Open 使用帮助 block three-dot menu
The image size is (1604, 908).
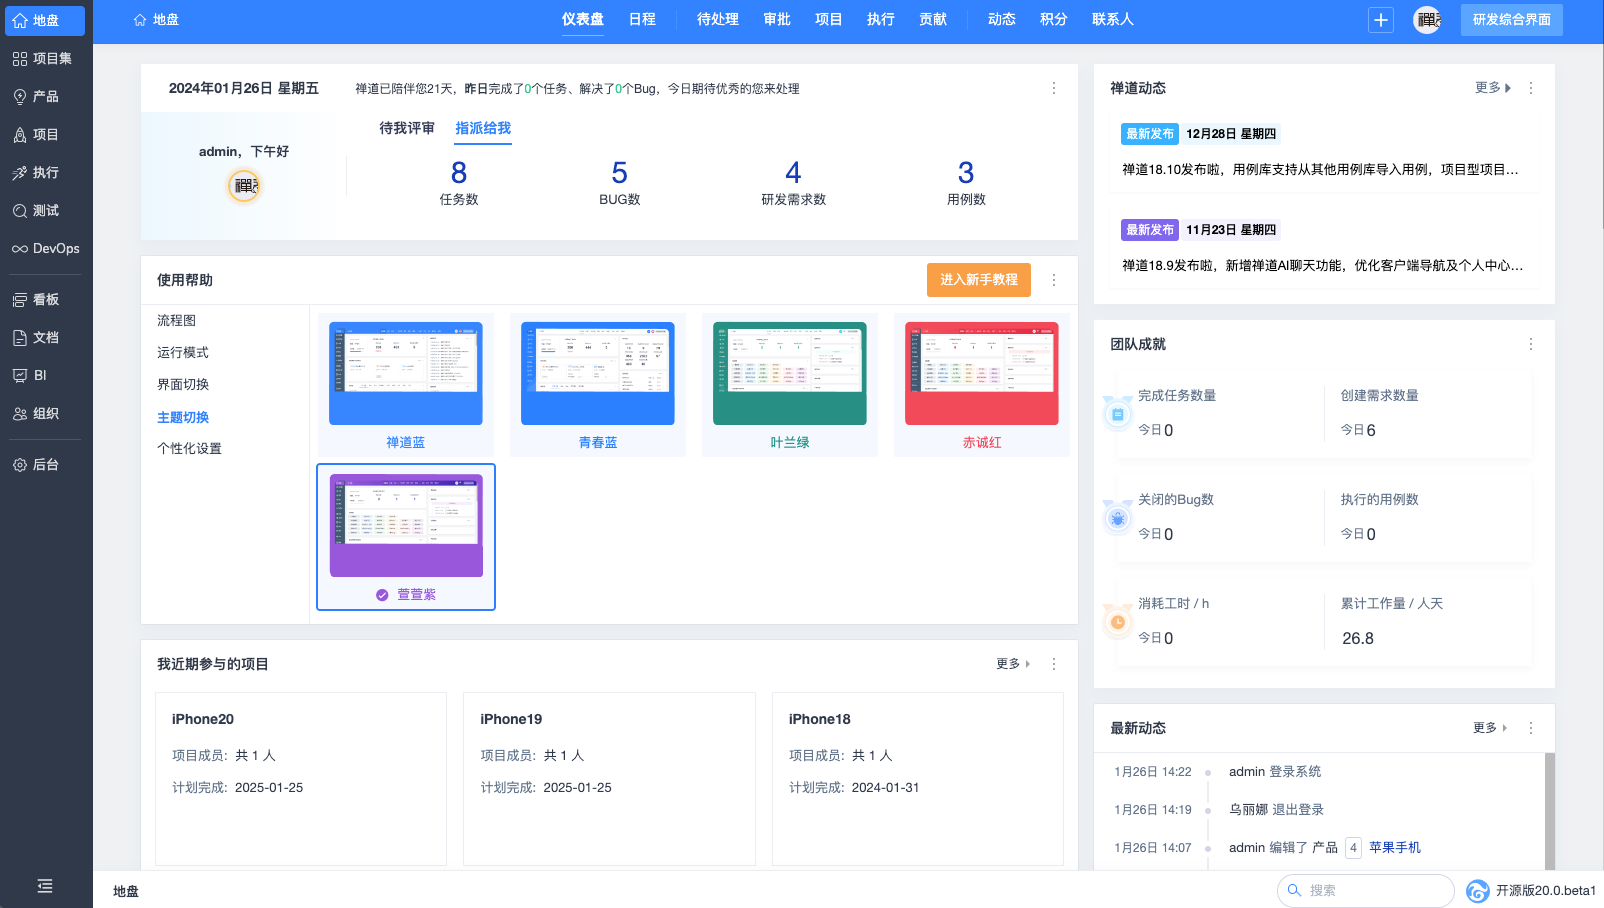pyautogui.click(x=1054, y=280)
